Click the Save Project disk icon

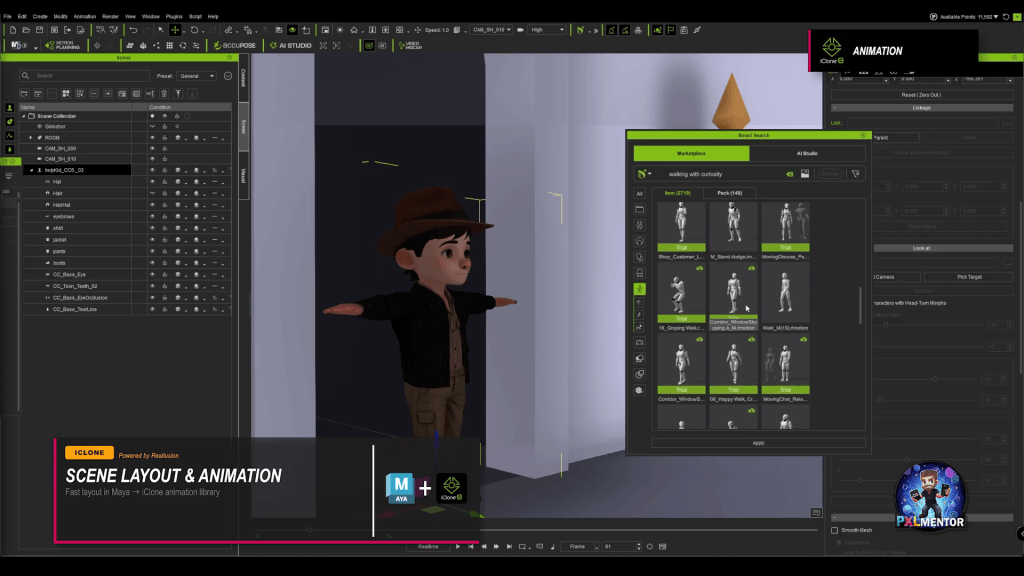[40, 30]
